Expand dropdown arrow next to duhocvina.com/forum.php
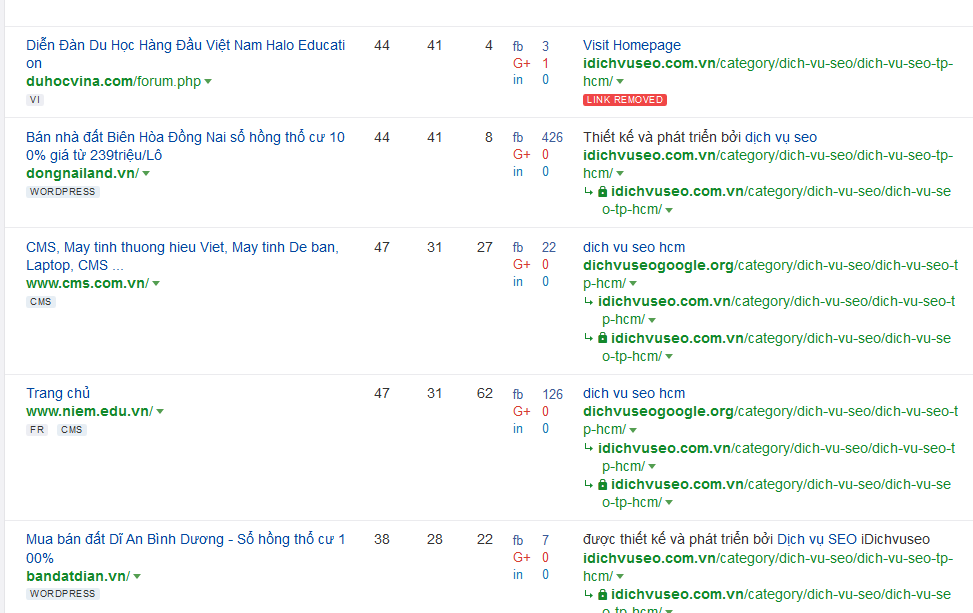The width and height of the screenshot is (973, 613). pos(208,81)
